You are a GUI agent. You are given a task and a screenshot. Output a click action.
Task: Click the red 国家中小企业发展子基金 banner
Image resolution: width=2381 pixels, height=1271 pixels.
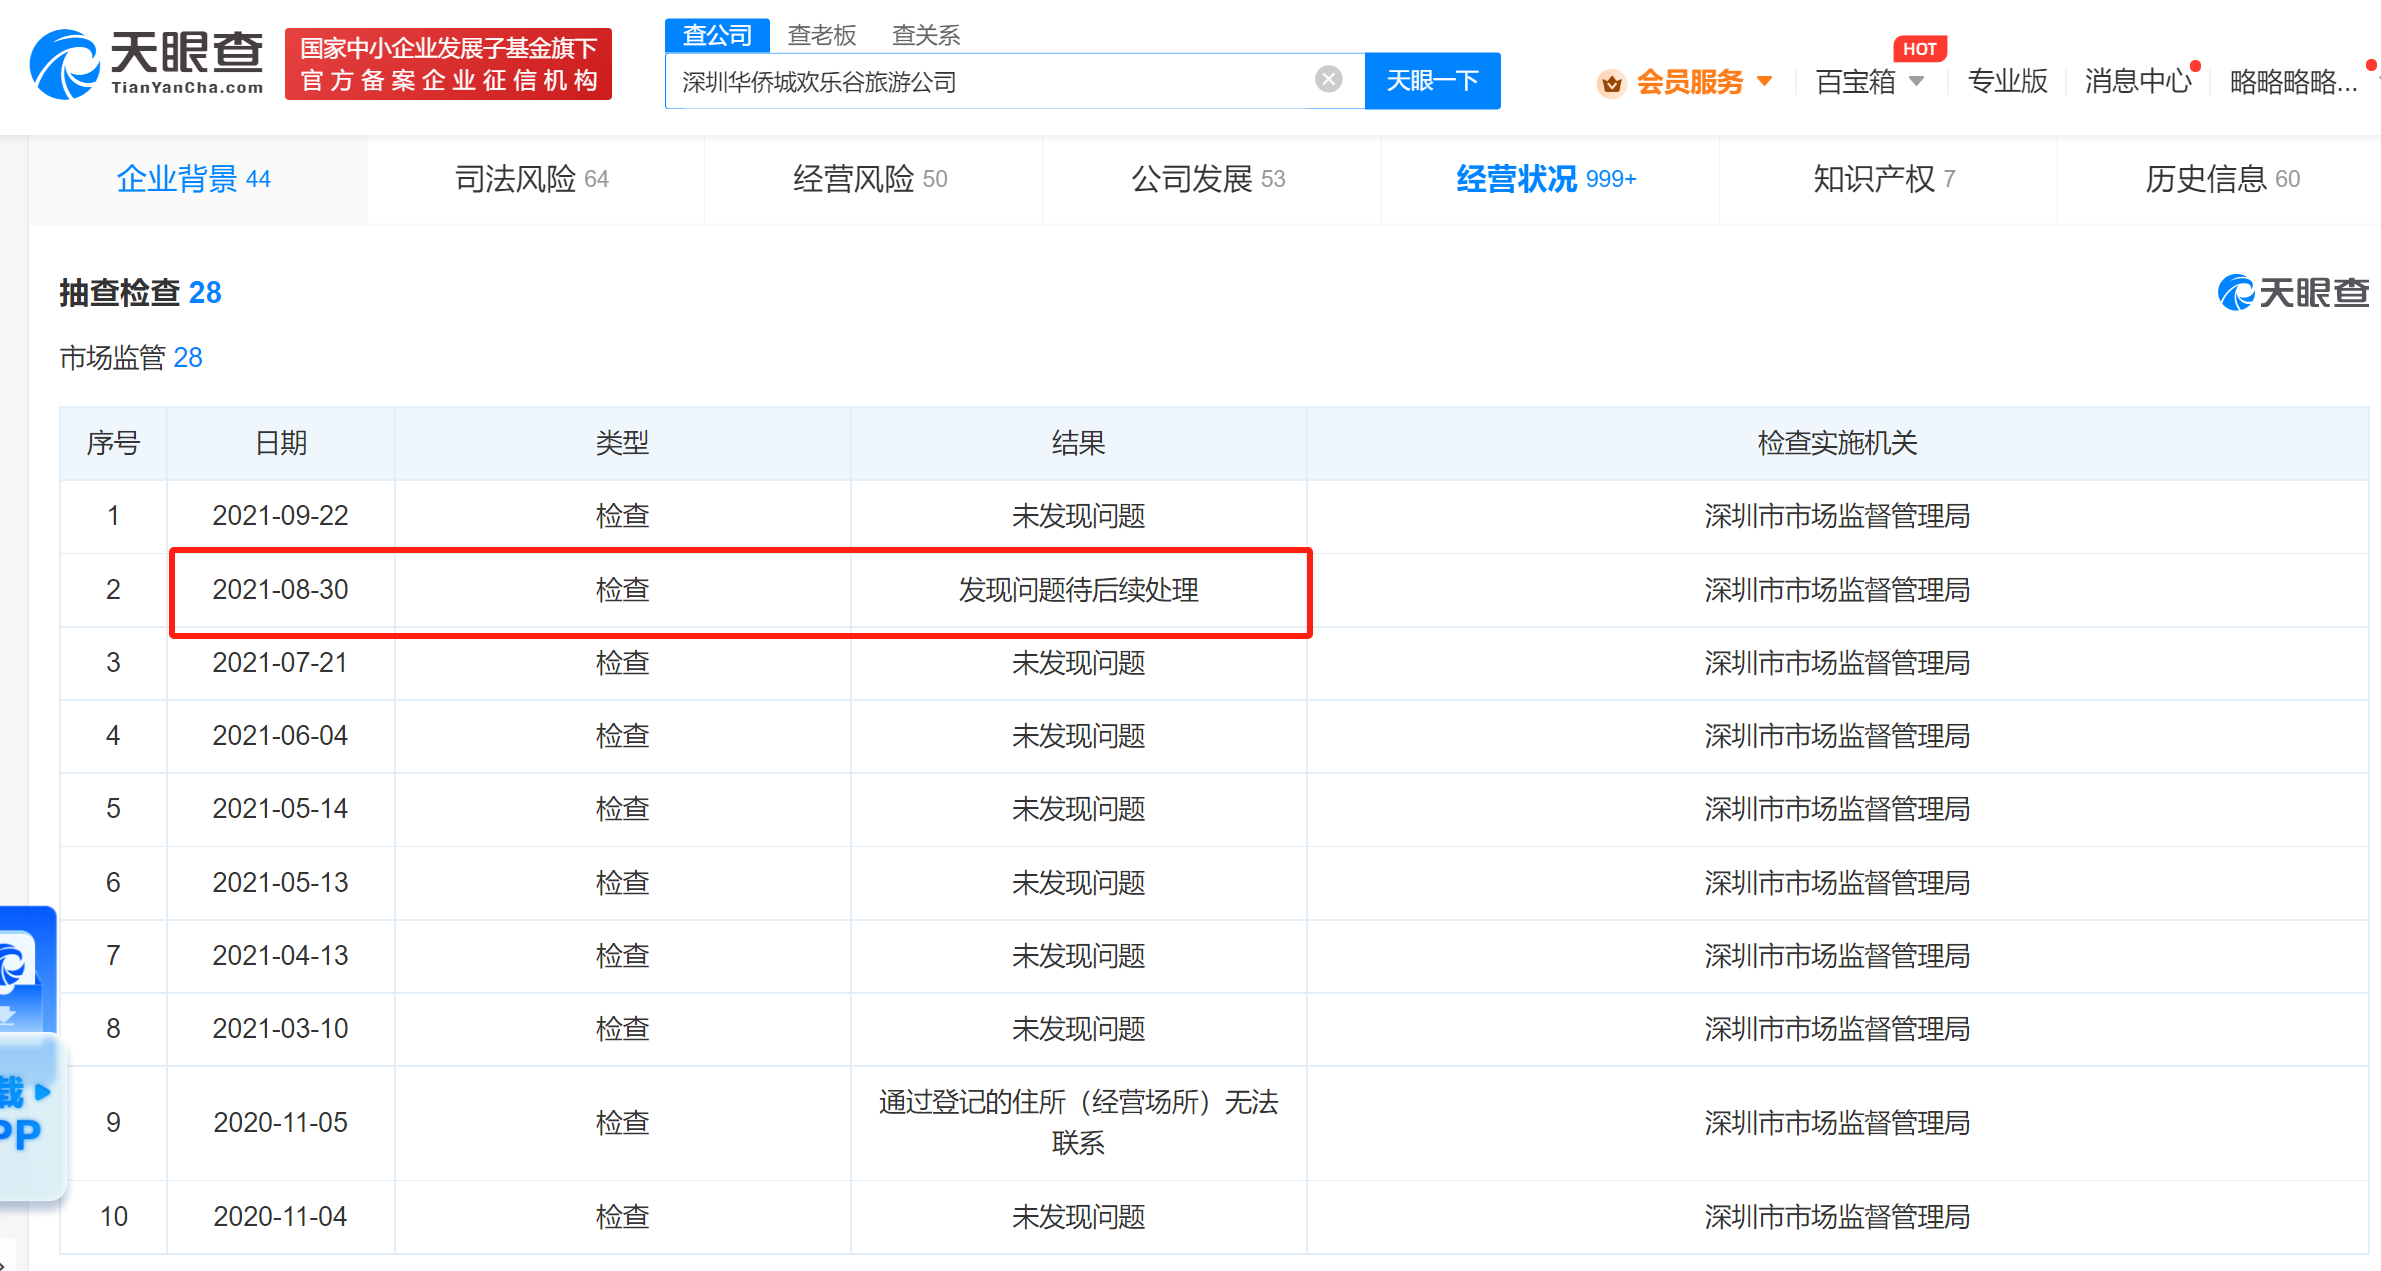449,64
